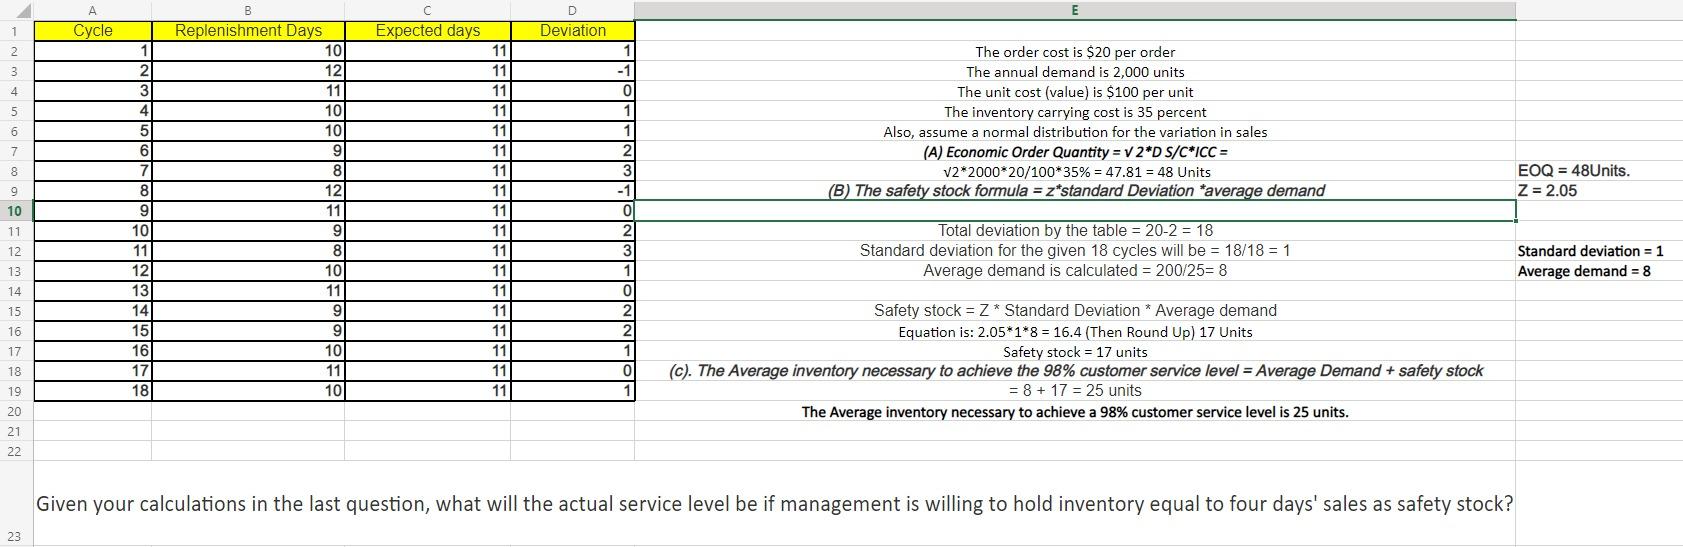This screenshot has width=1683, height=547.
Task: Select row 10 header
Action: point(16,211)
